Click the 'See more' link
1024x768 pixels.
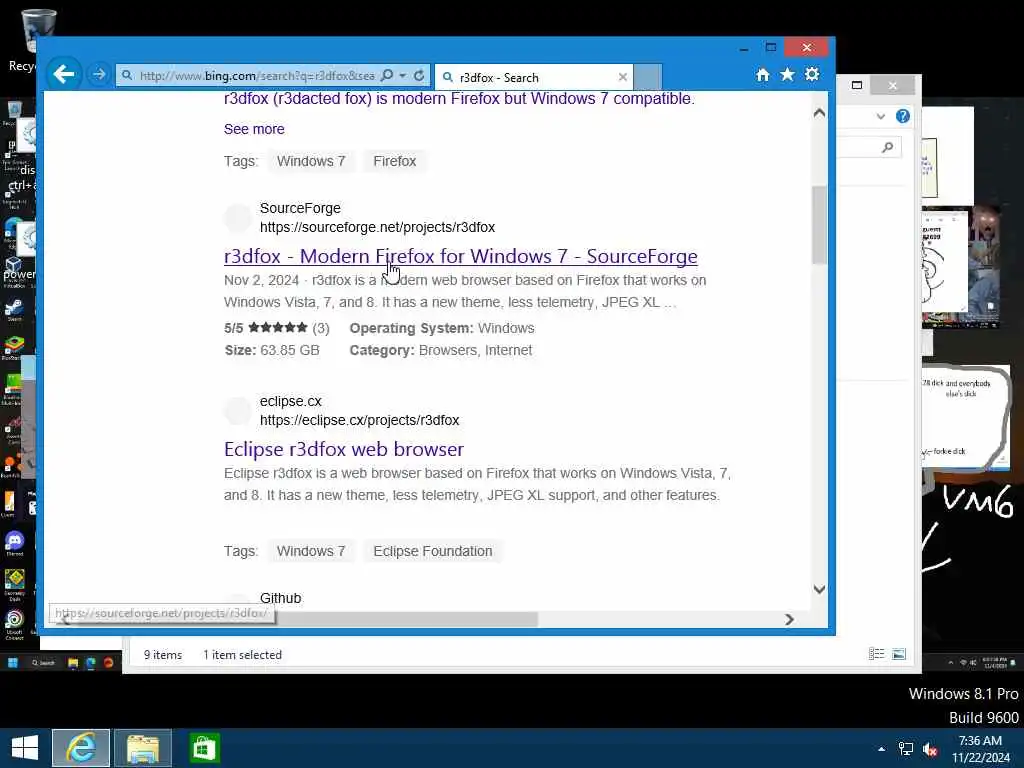[x=254, y=129]
